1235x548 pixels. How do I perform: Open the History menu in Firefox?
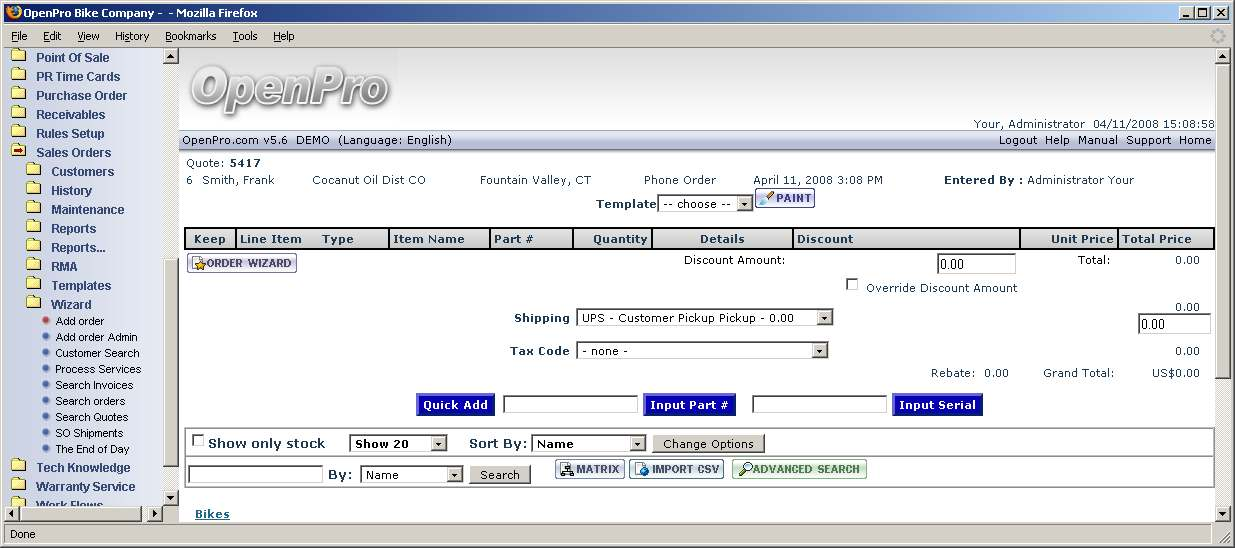pyautogui.click(x=132, y=36)
